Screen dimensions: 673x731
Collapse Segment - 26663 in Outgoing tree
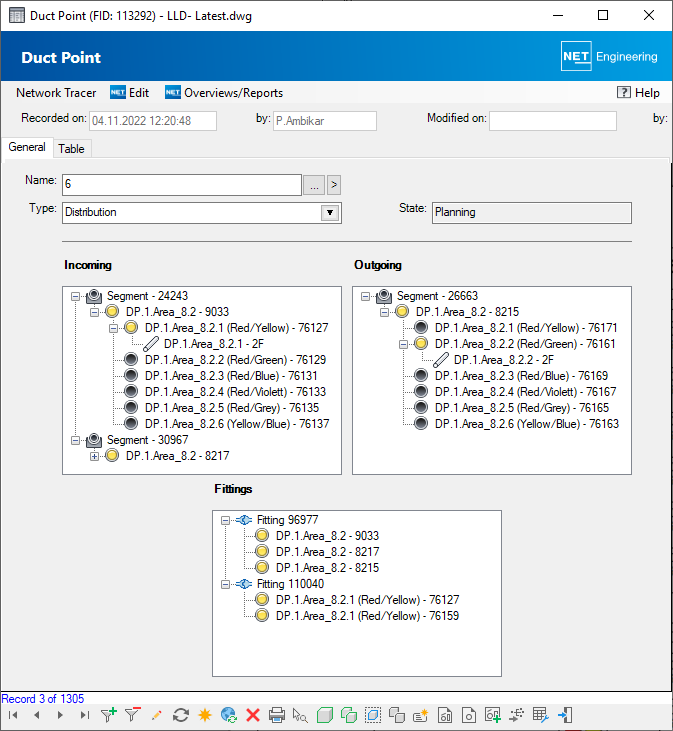(365, 296)
